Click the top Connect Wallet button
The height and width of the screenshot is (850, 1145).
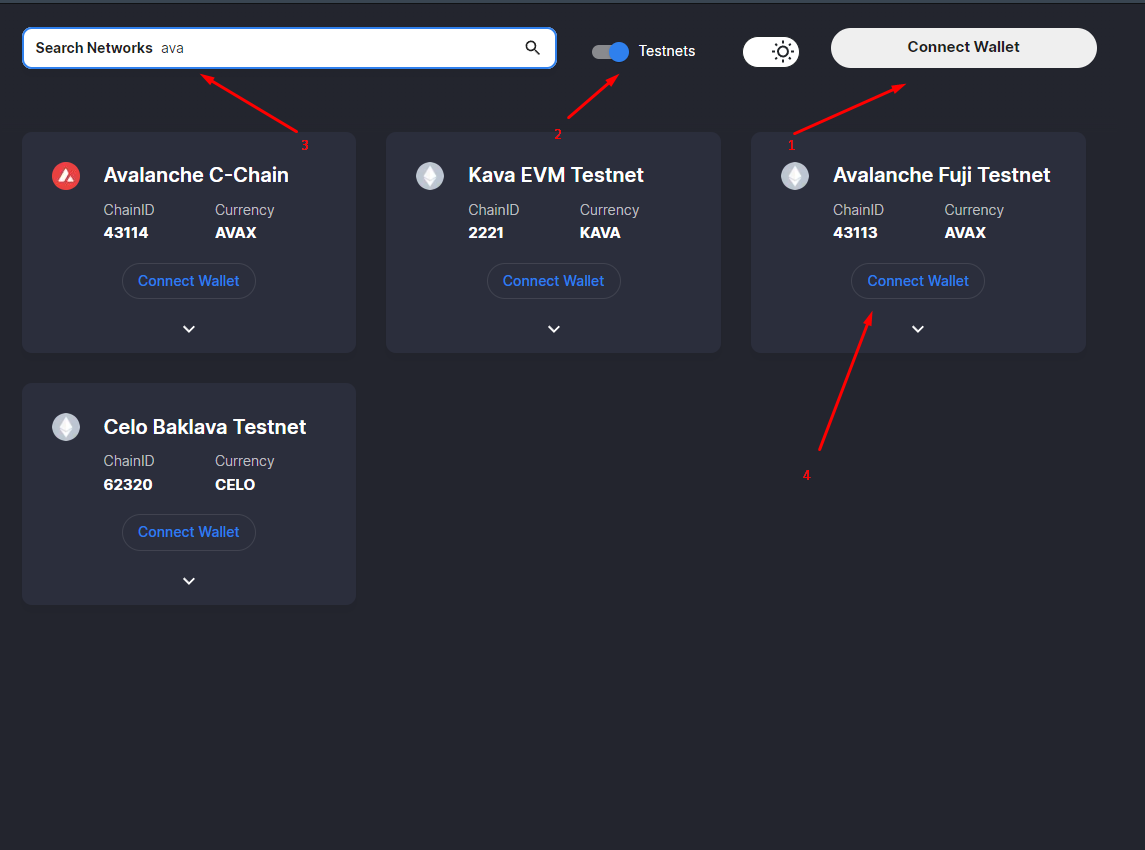[963, 47]
